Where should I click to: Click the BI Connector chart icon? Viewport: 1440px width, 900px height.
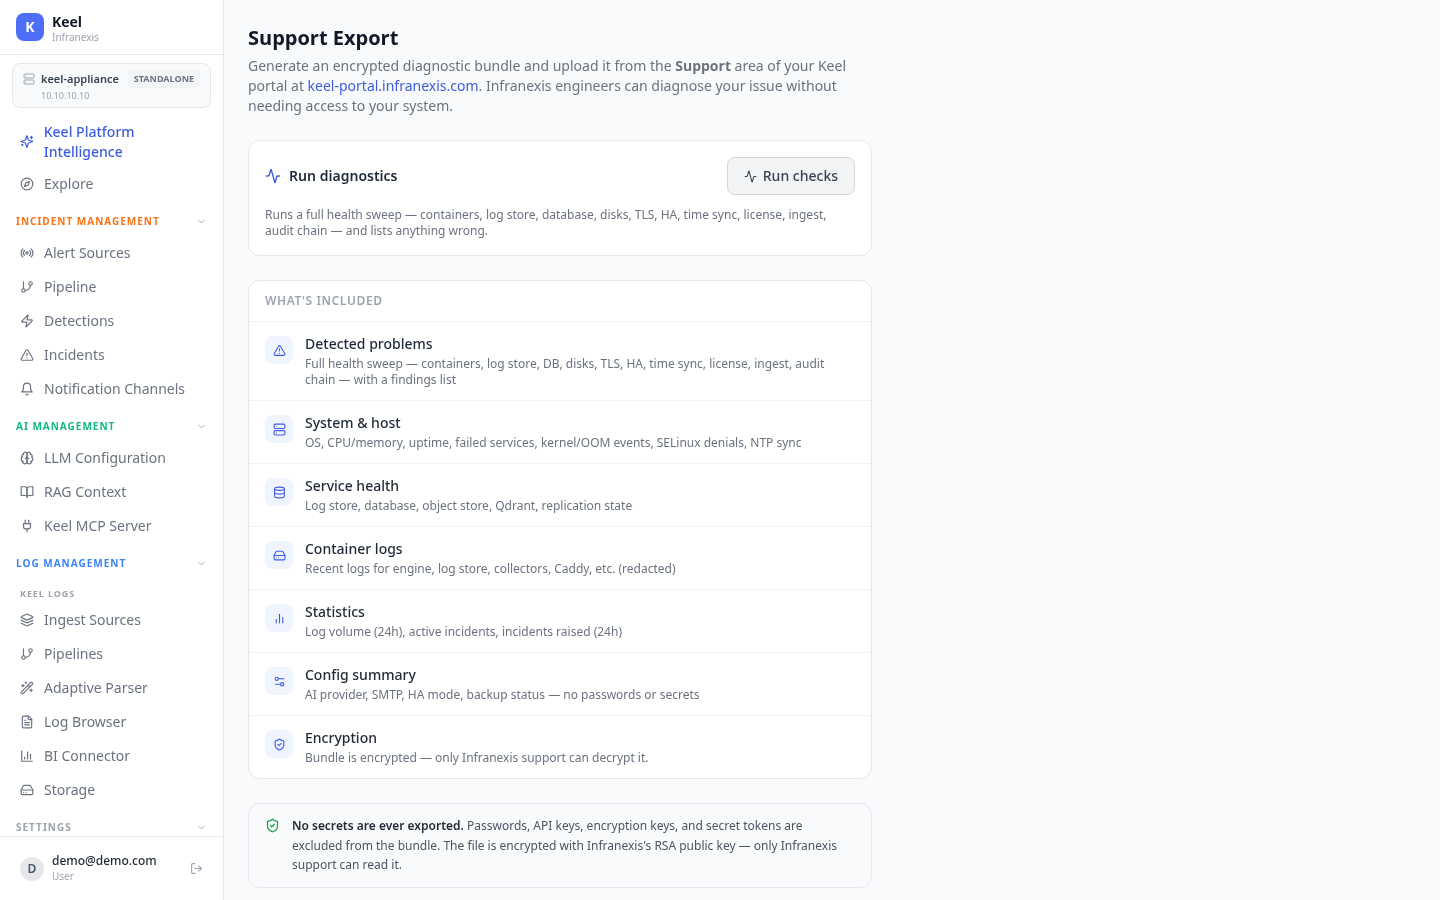27,756
